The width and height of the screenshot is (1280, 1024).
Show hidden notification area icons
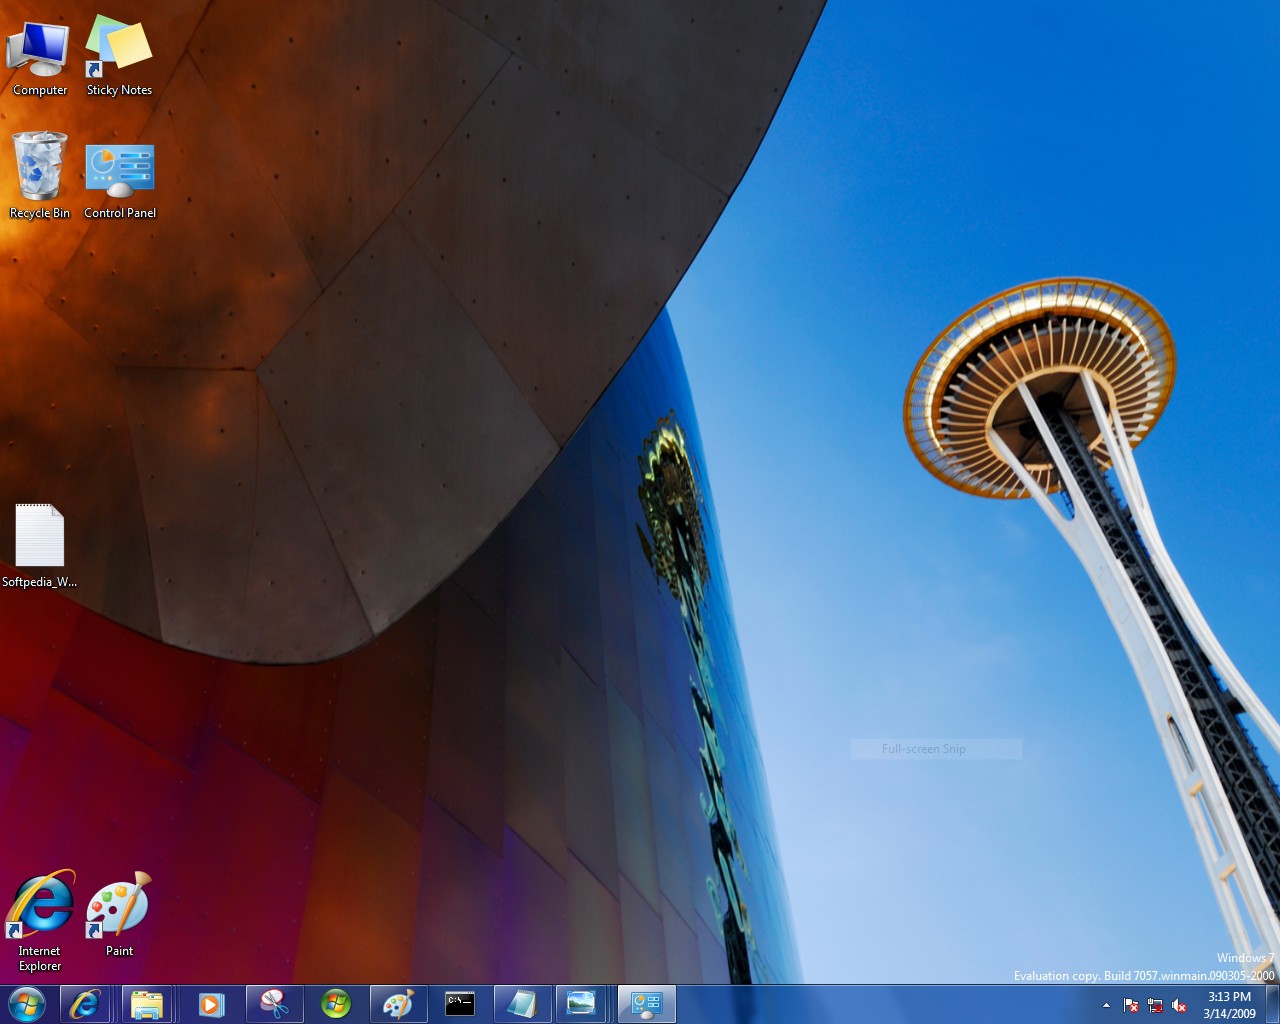point(1106,1005)
